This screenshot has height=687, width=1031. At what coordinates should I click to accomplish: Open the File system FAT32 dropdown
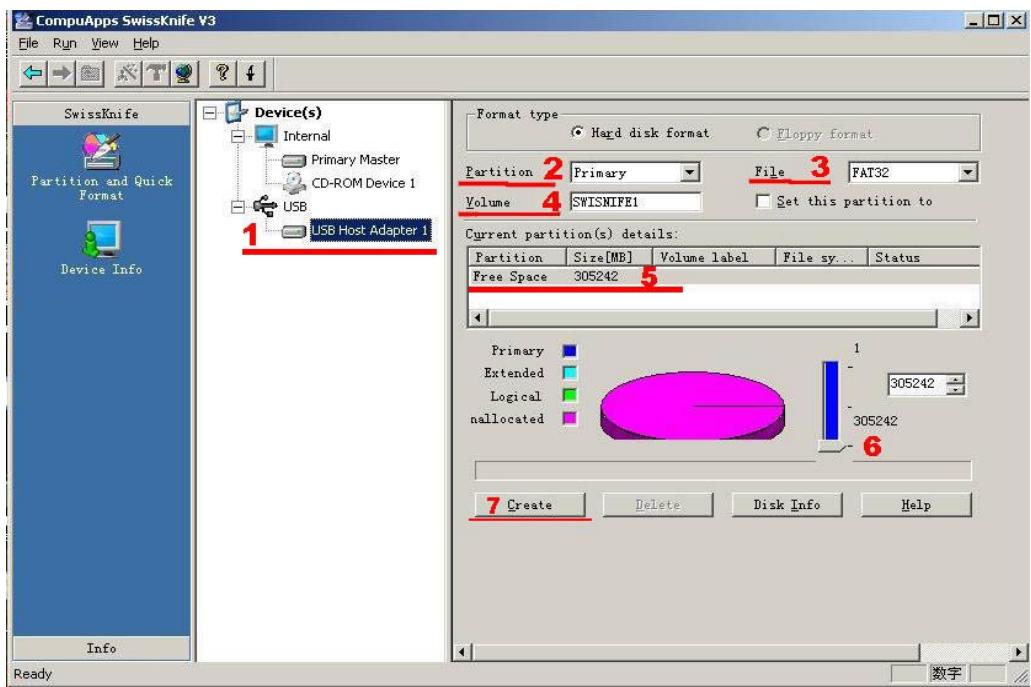(x=967, y=173)
